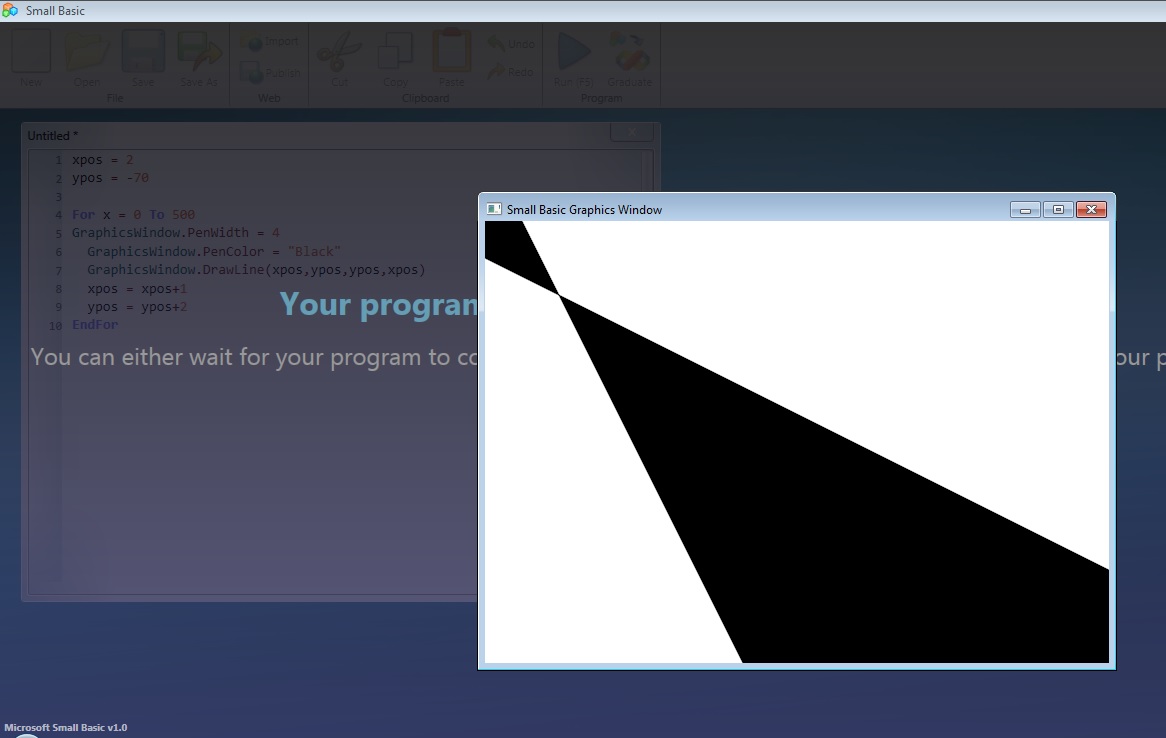
Task: Cut selection with the scissors icon
Action: [x=340, y=56]
